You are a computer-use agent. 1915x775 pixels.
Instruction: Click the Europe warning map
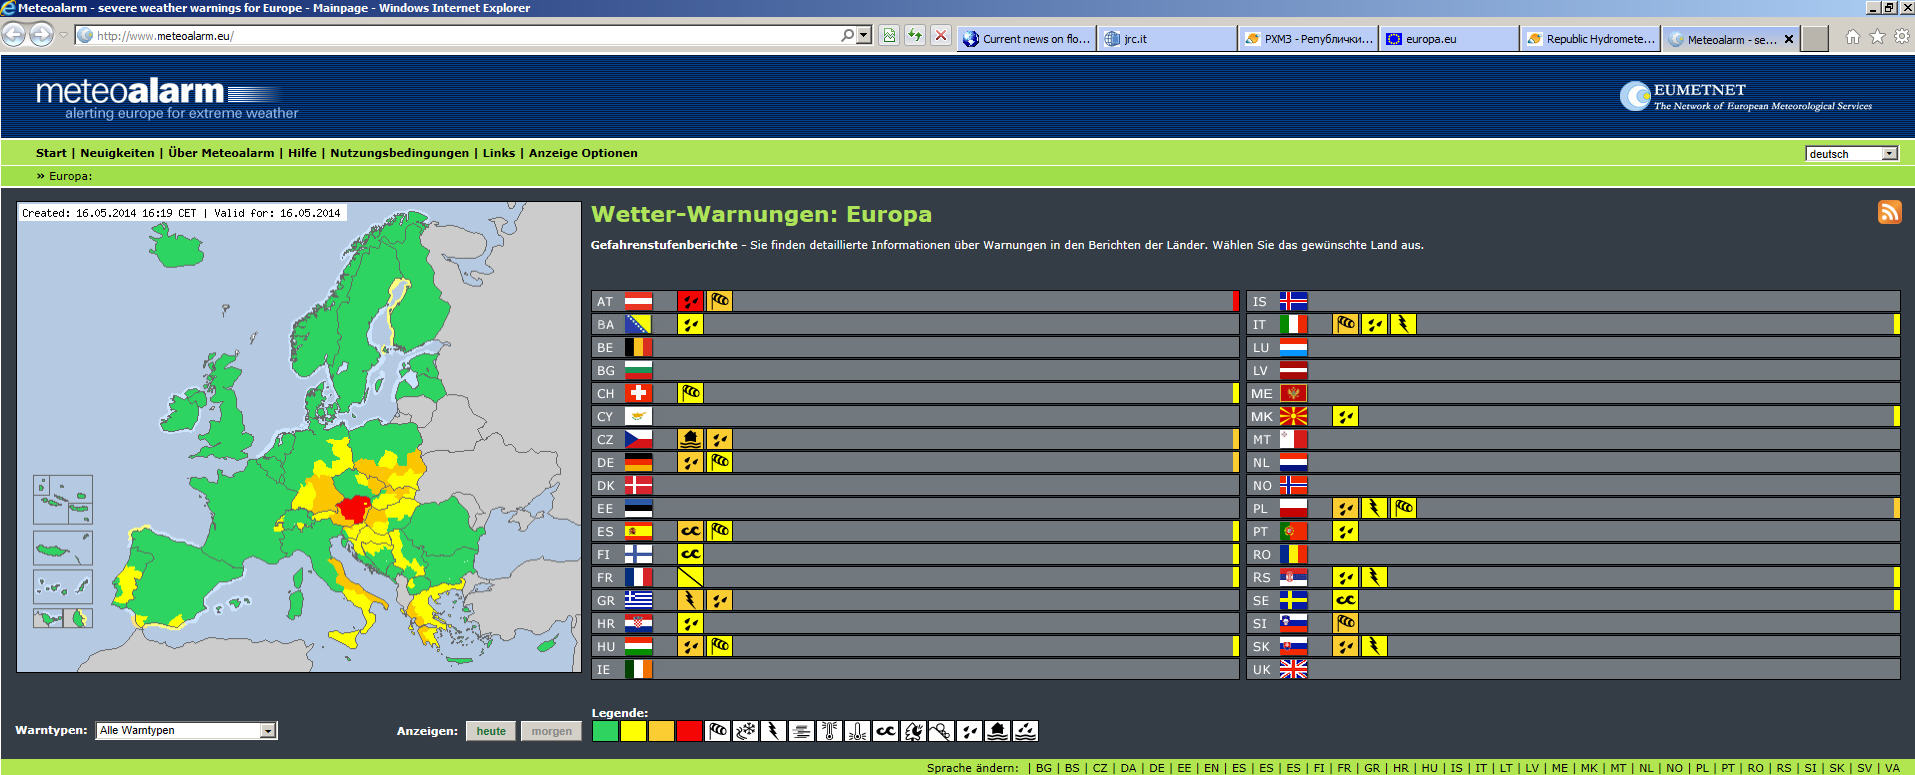[299, 437]
